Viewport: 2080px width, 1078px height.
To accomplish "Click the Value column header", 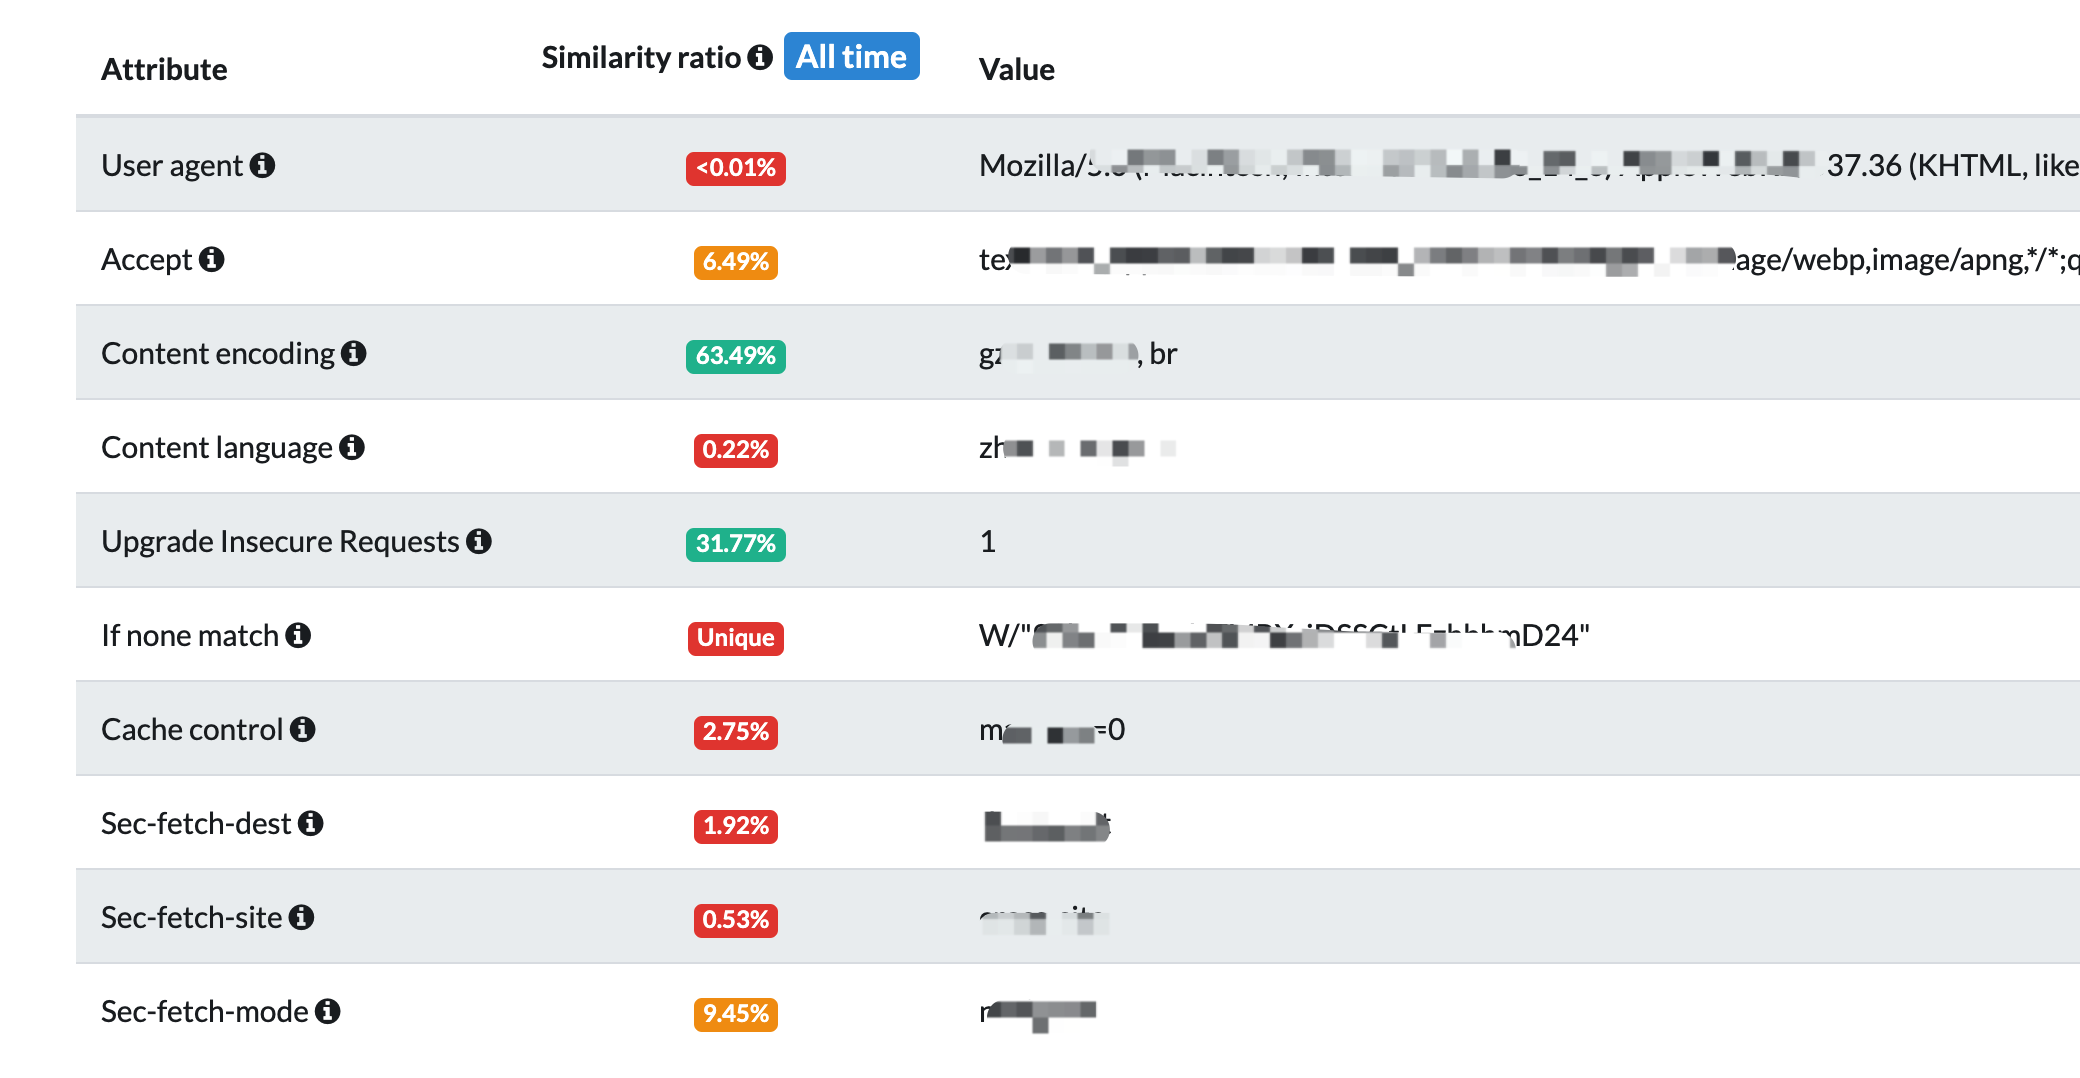I will [1017, 69].
